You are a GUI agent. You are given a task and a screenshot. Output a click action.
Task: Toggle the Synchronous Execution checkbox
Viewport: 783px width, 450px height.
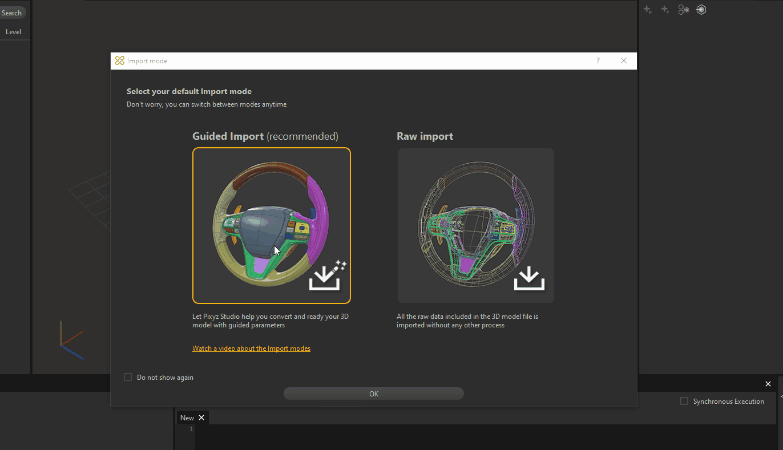(x=684, y=401)
